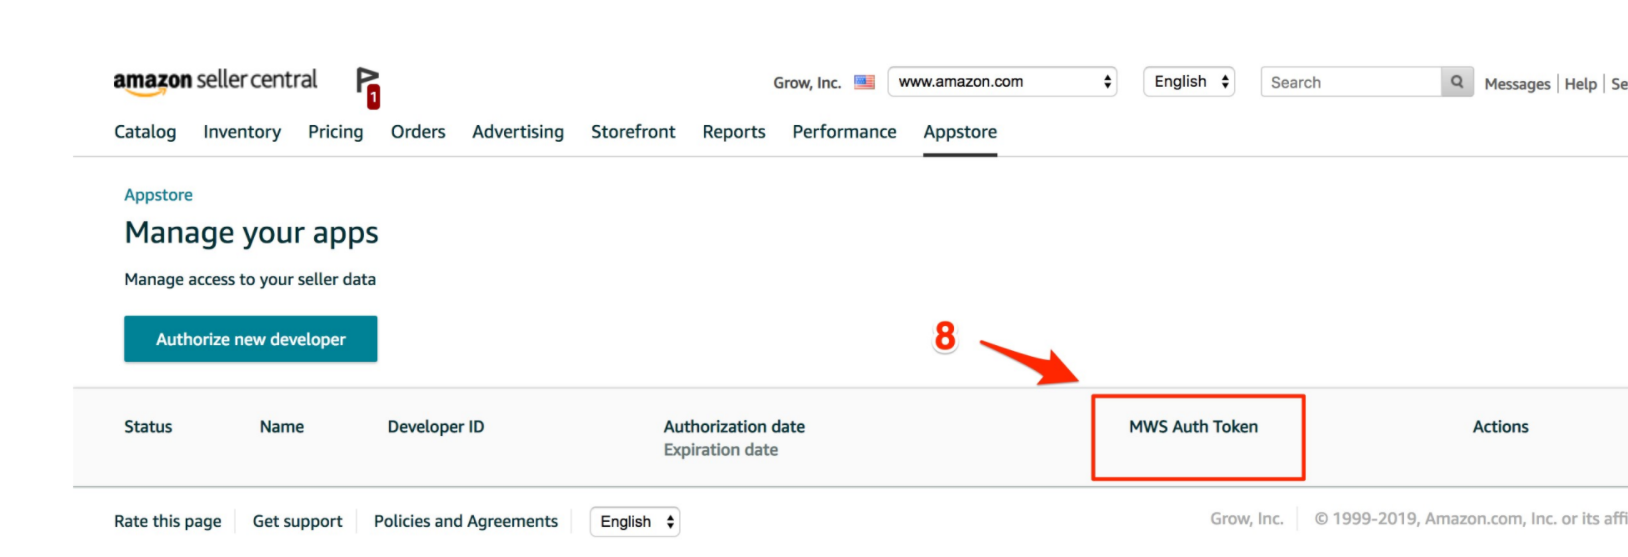Select the Appstore menu tab
The height and width of the screenshot is (557, 1628).
tap(960, 132)
